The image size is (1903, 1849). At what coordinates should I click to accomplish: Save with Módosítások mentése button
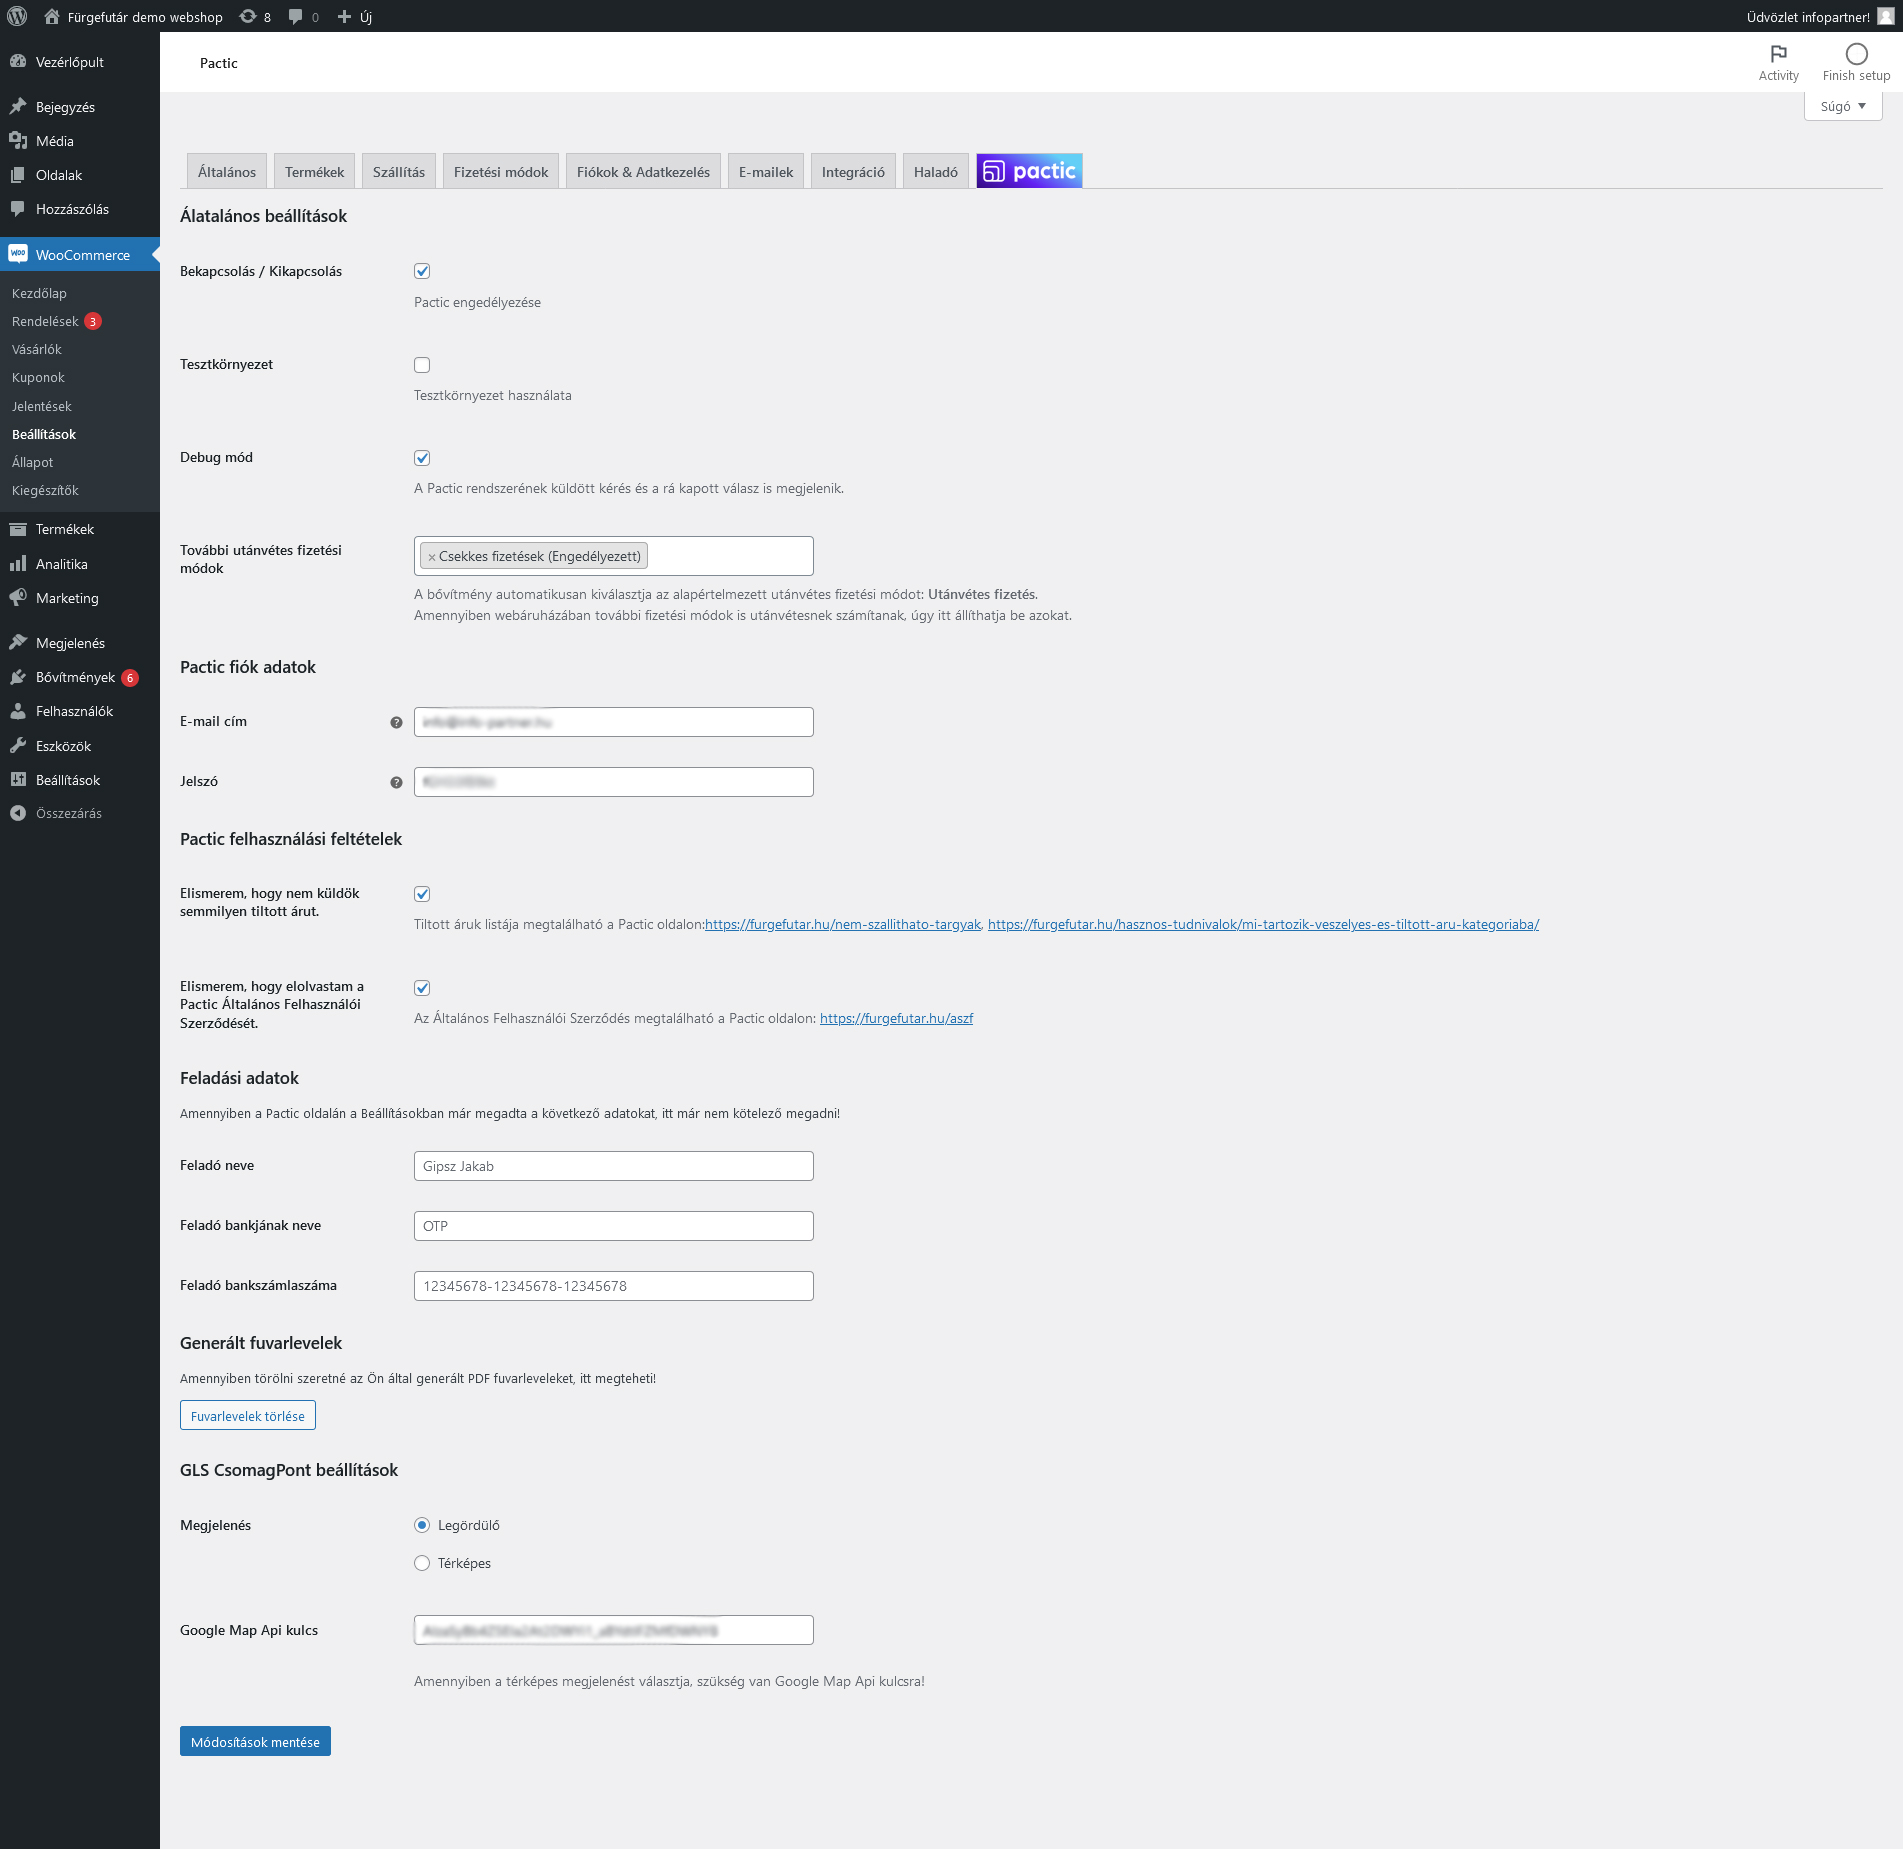[255, 1742]
